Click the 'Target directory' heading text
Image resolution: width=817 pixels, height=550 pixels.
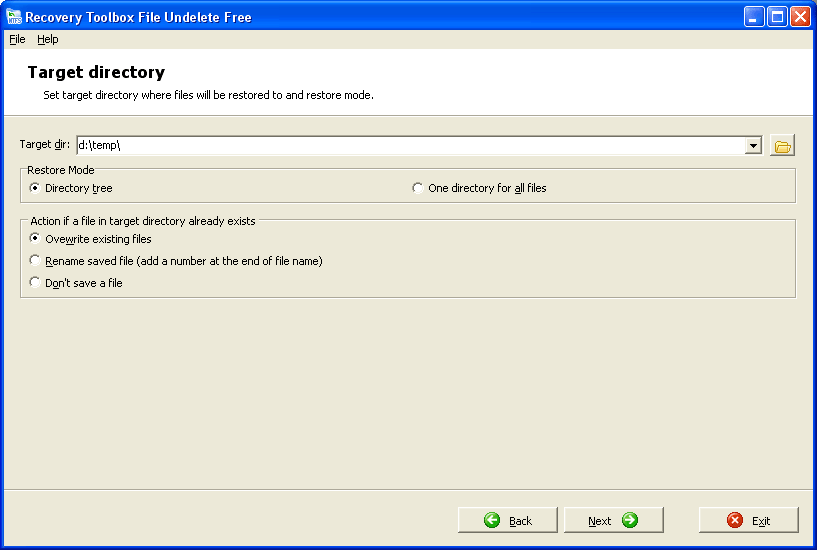coord(96,72)
